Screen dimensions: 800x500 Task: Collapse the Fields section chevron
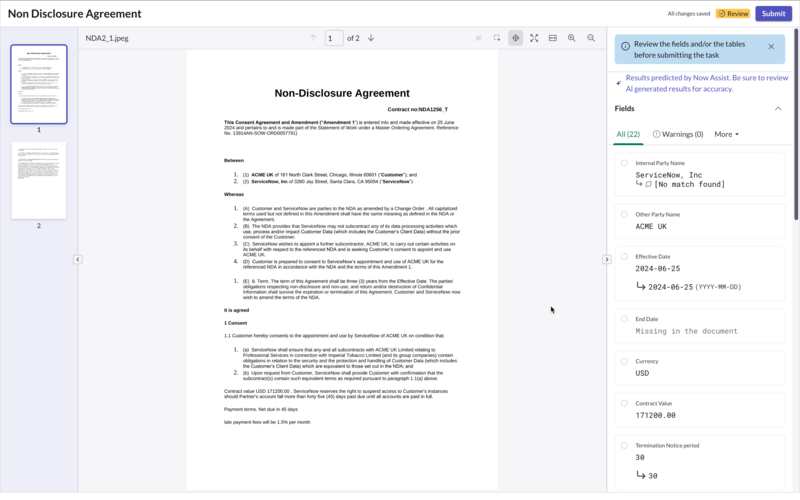click(778, 108)
